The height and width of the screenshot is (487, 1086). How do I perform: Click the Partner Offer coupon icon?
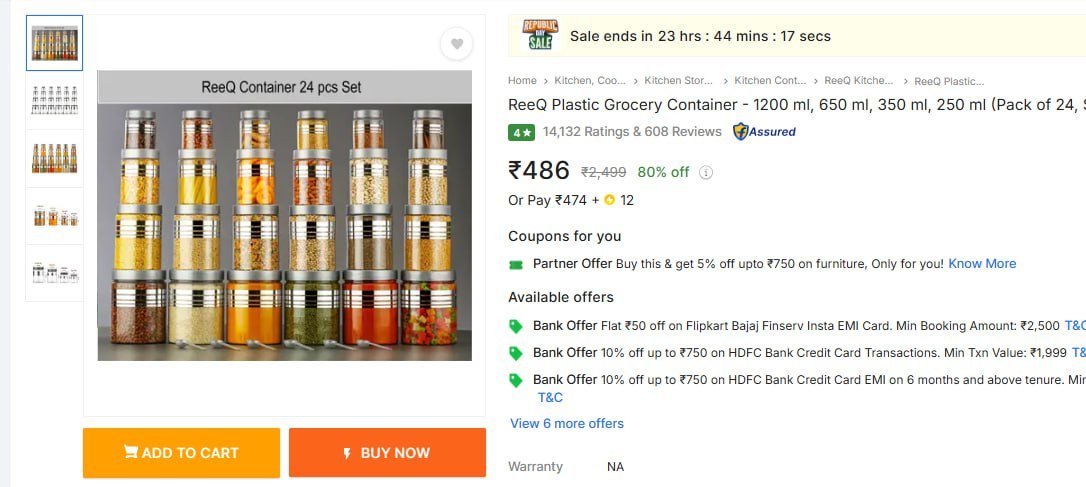pyautogui.click(x=516, y=264)
